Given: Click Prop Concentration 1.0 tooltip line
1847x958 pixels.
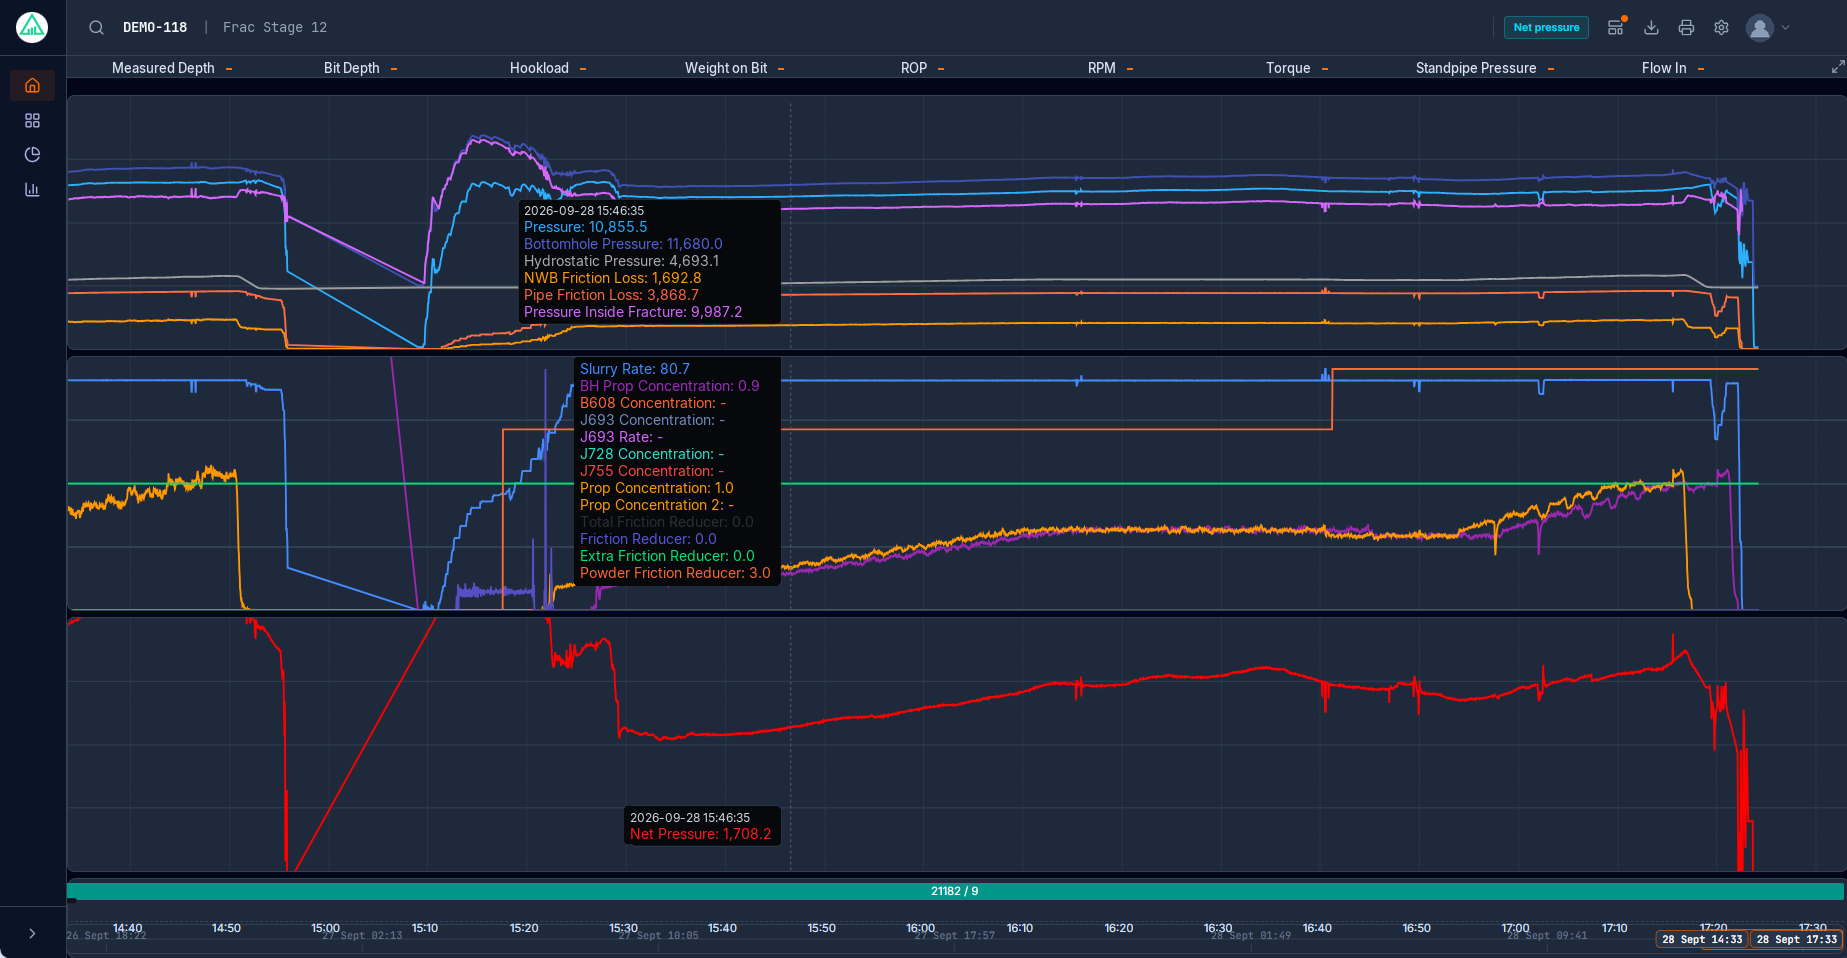Looking at the screenshot, I should [656, 488].
